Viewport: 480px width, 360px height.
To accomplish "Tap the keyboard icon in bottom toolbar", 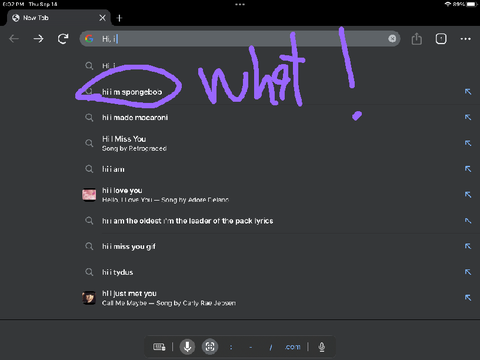I will point(159,347).
